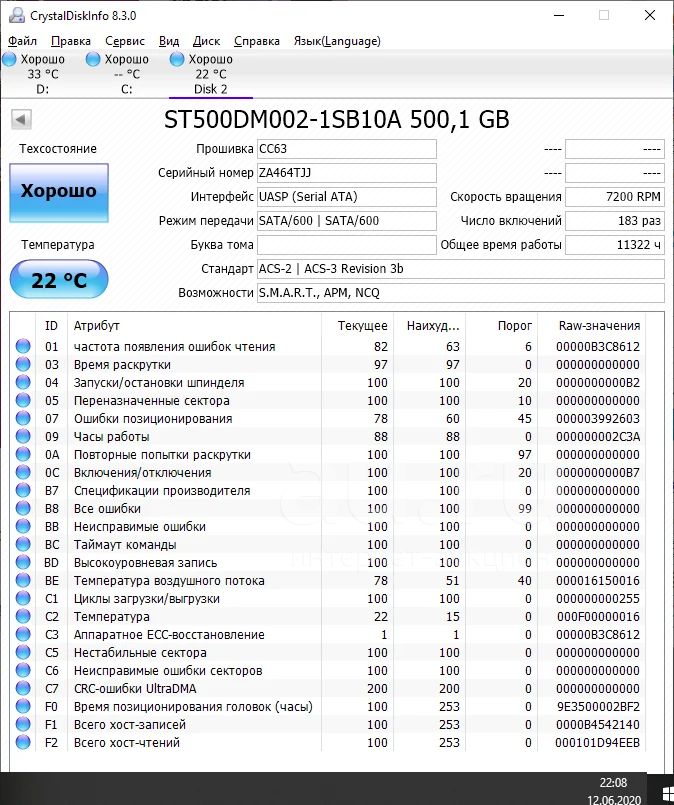Select the Неисправимые ошибки секторов row
This screenshot has width=674, height=805.
click(x=328, y=670)
